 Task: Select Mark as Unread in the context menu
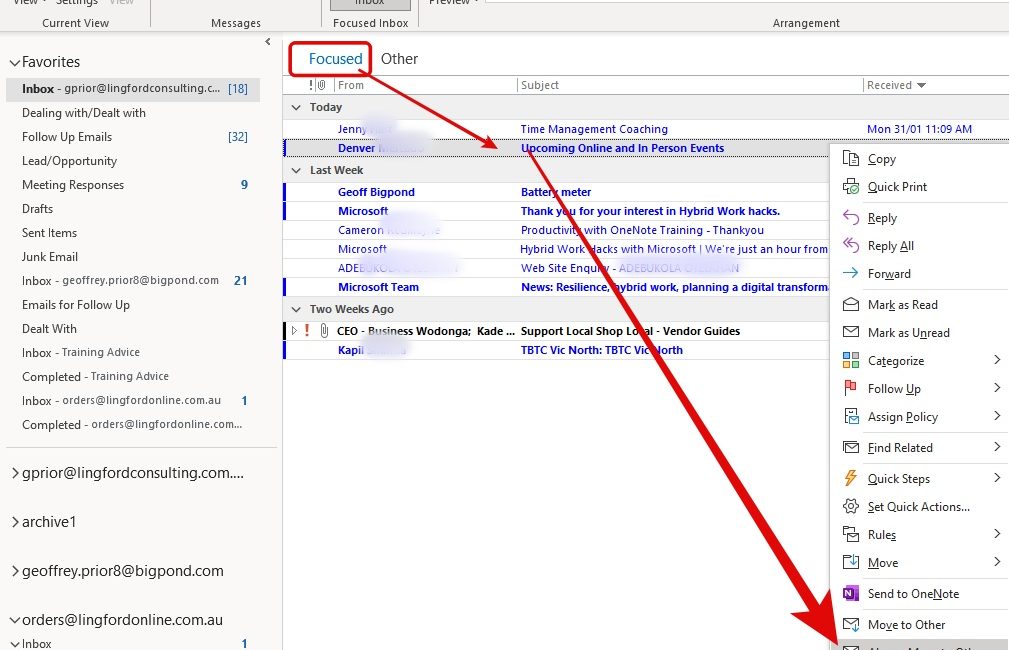909,333
